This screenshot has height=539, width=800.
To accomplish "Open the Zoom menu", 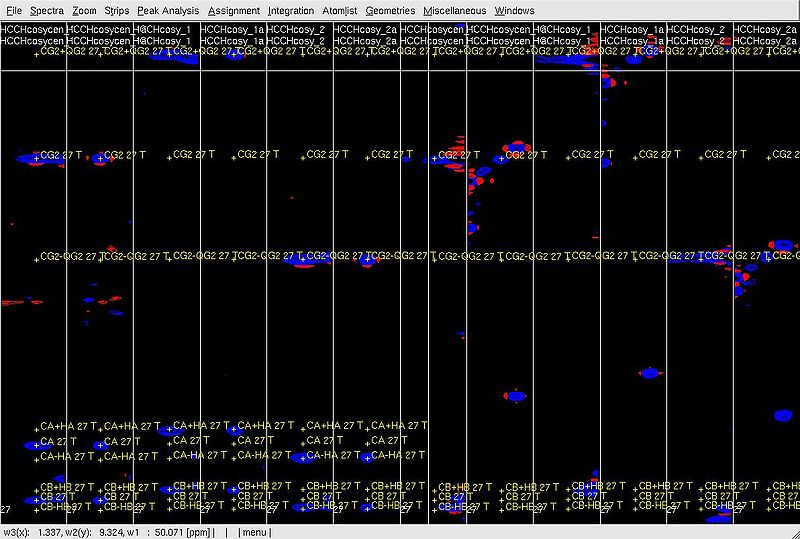I will 84,10.
